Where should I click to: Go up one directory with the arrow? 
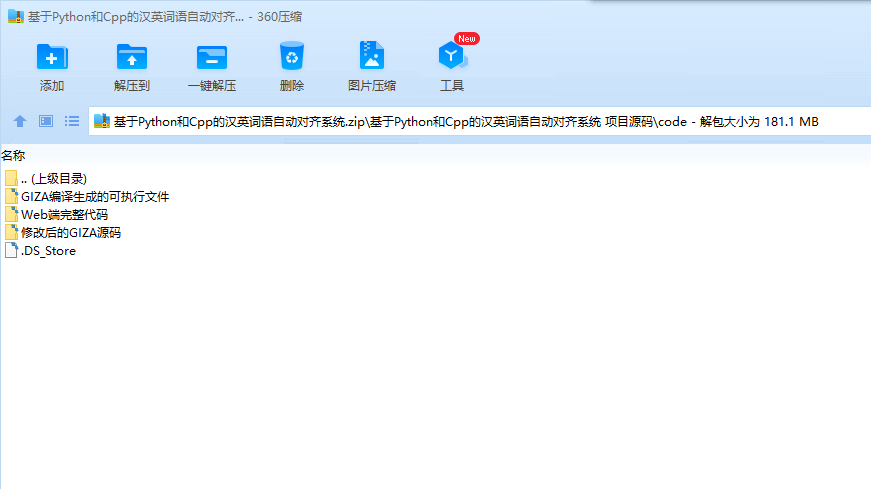20,121
